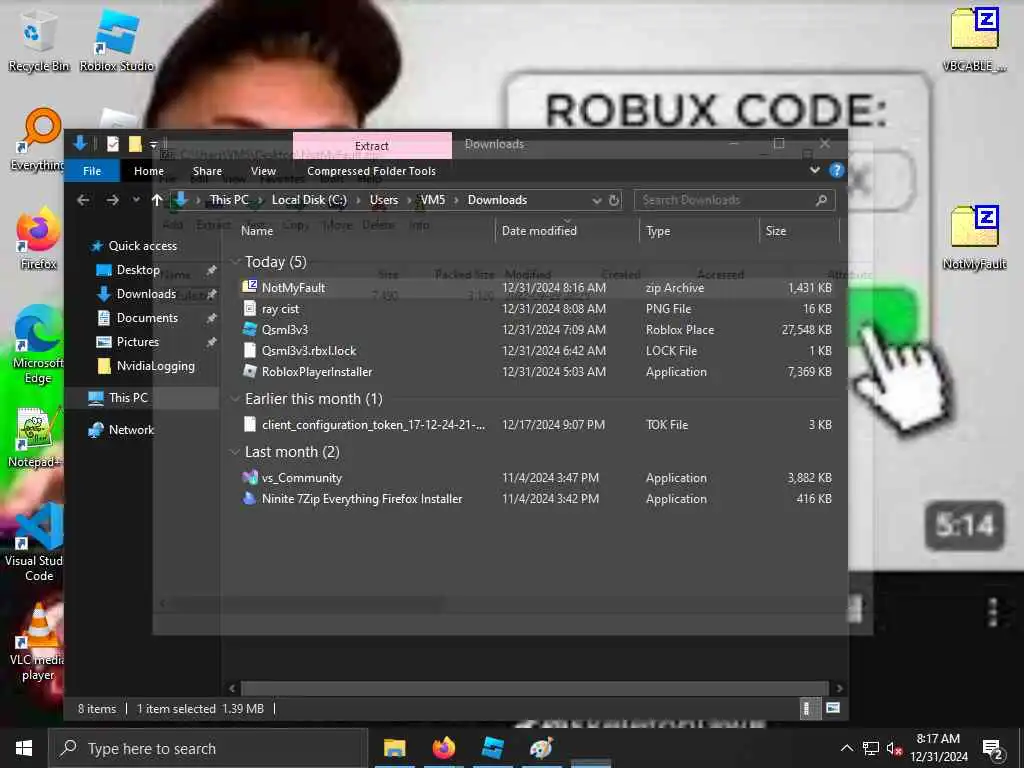
Task: Switch to the Home ribbon tab
Action: tap(149, 170)
